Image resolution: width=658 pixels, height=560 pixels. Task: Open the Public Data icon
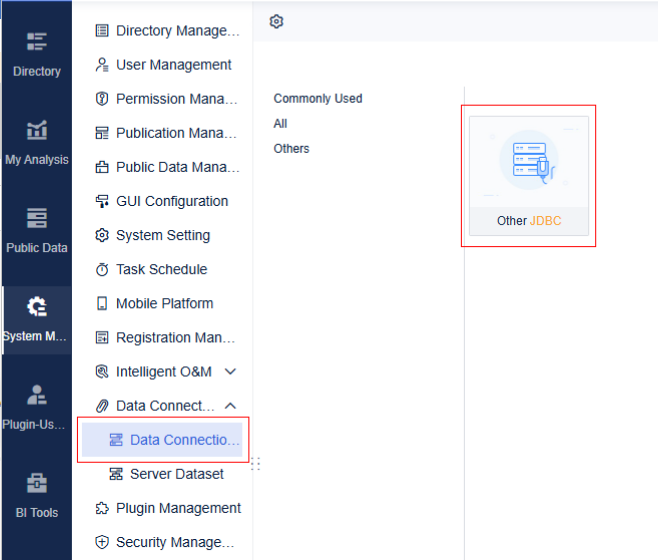[37, 218]
